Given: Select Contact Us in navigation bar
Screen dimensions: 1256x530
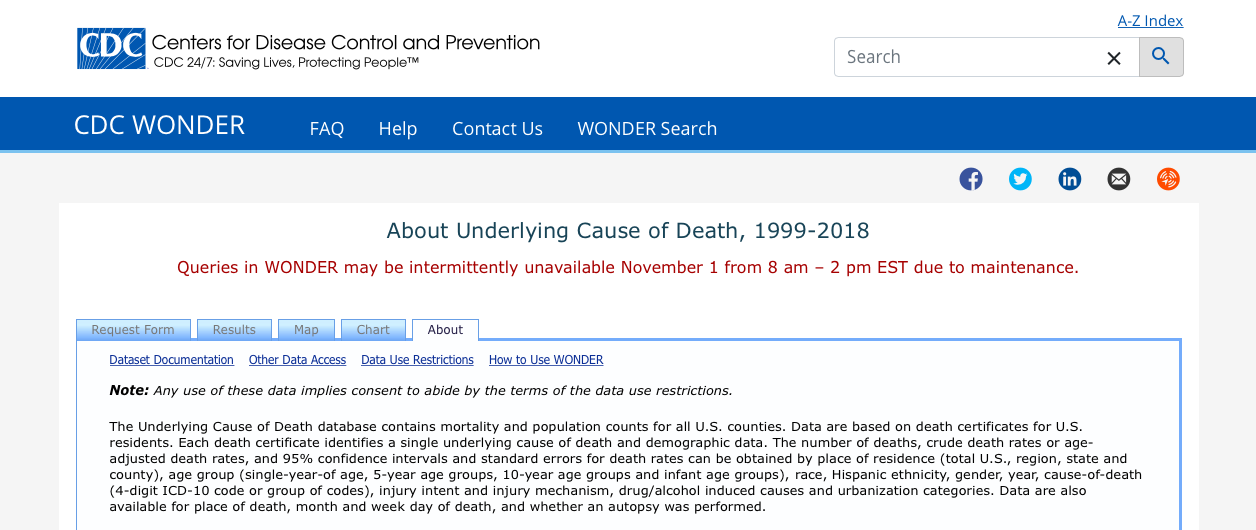Looking at the screenshot, I should point(497,129).
